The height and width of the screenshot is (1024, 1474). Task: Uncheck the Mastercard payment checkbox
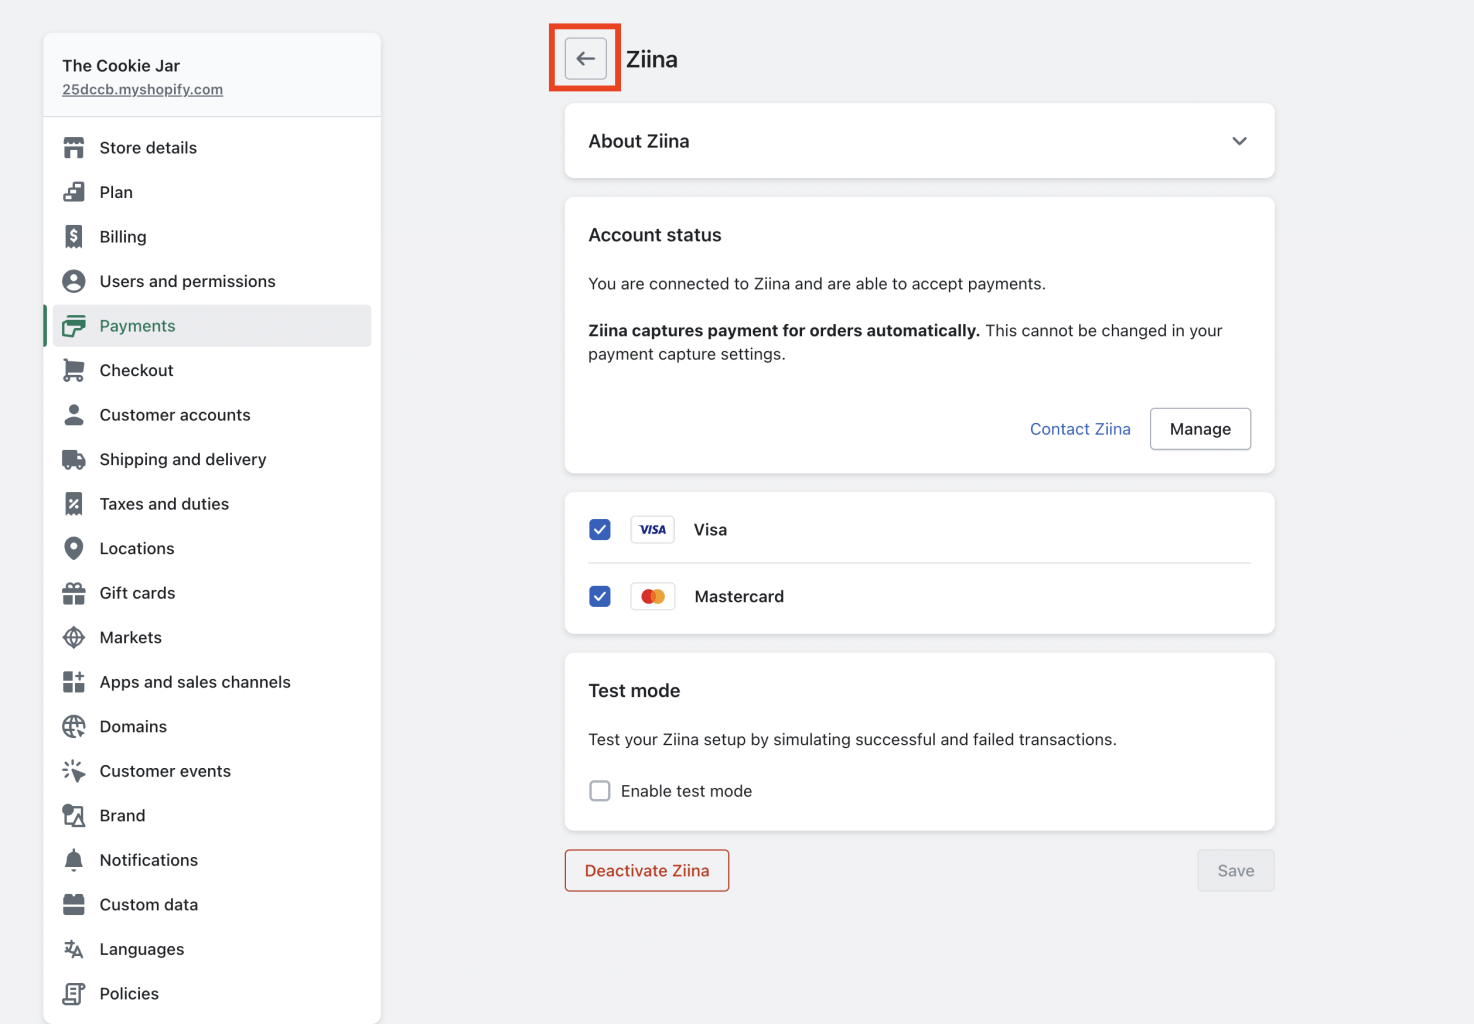point(600,596)
